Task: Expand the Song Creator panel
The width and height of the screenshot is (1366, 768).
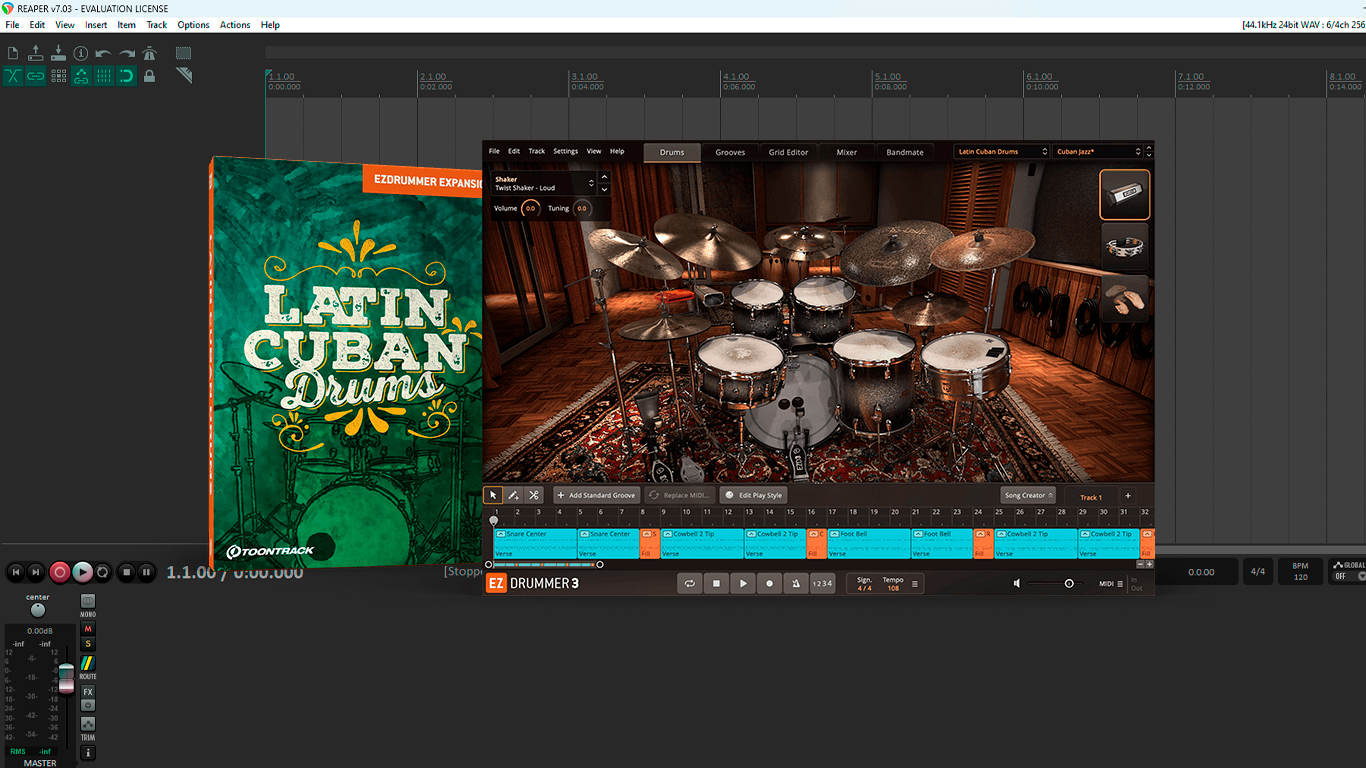Action: [x=1028, y=495]
